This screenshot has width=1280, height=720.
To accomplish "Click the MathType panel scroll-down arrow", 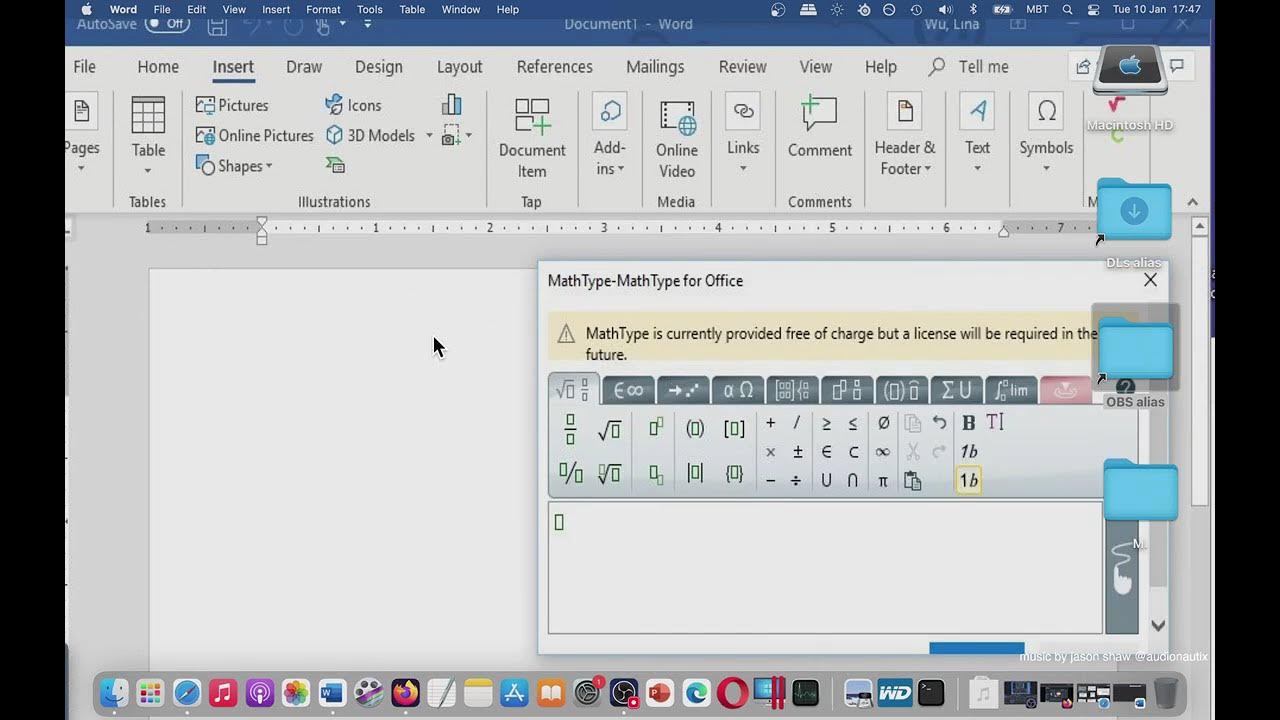I will pyautogui.click(x=1158, y=626).
